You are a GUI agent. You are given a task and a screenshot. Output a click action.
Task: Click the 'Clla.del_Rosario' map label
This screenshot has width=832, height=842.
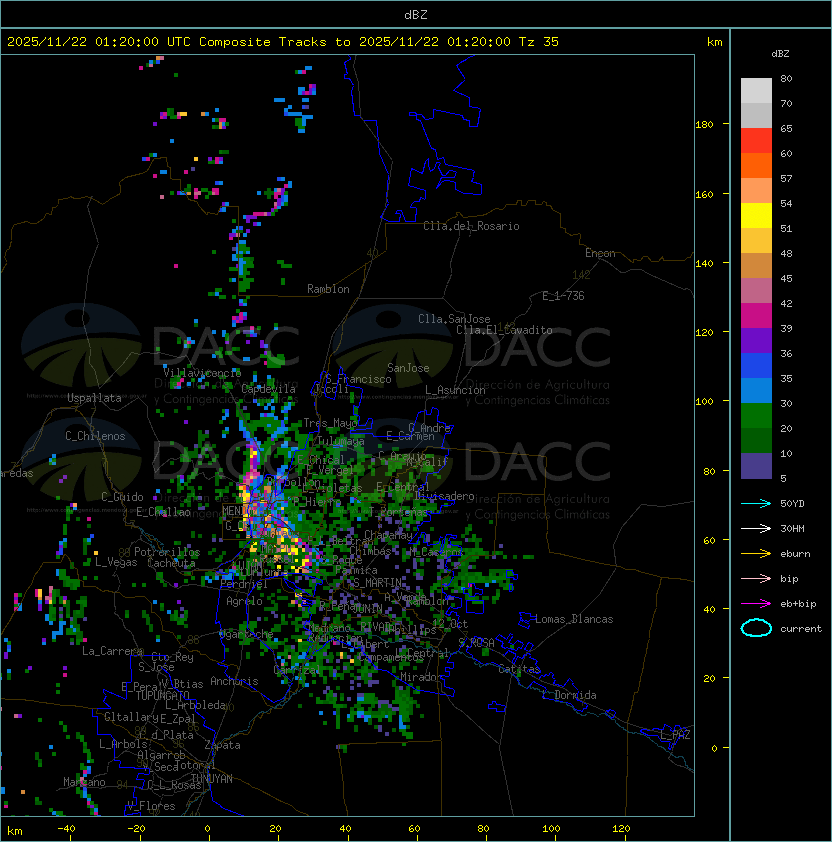[x=471, y=226]
